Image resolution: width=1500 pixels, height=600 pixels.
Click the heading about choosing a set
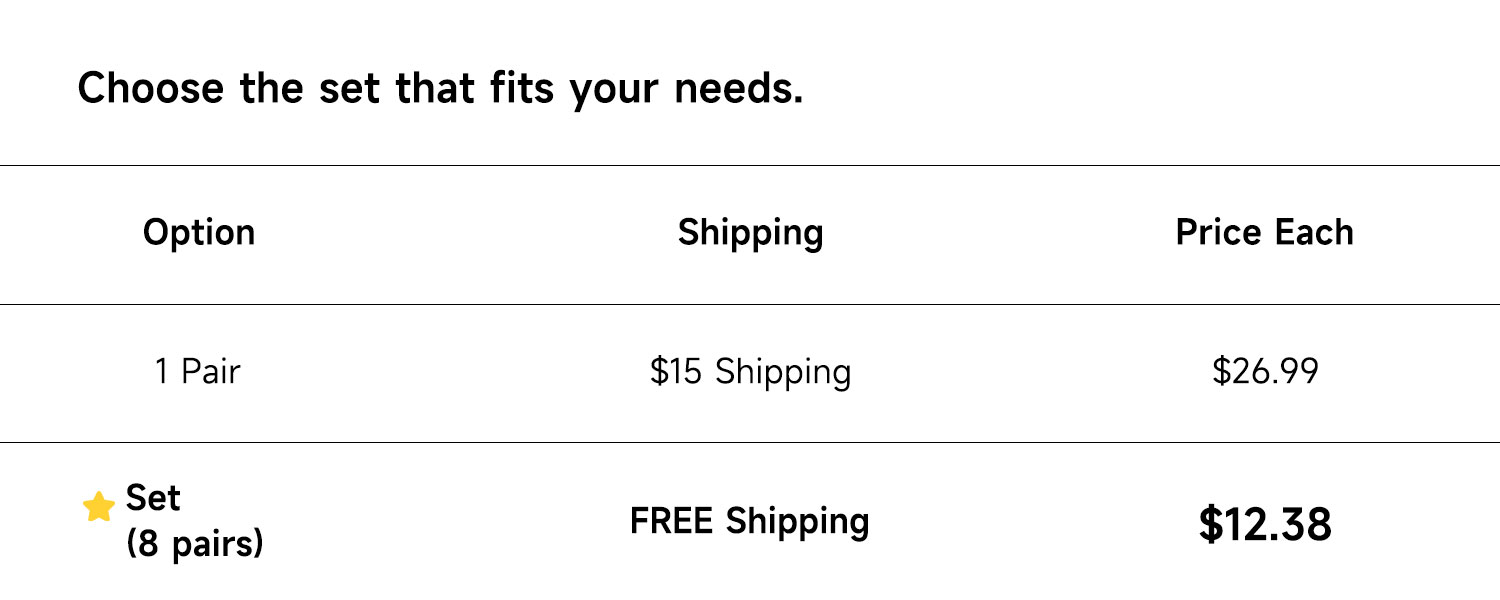440,88
